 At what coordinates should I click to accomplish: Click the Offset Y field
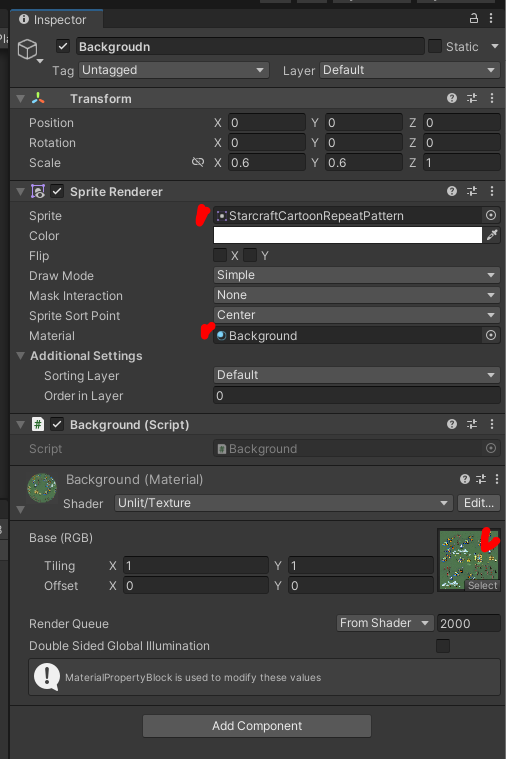361,586
